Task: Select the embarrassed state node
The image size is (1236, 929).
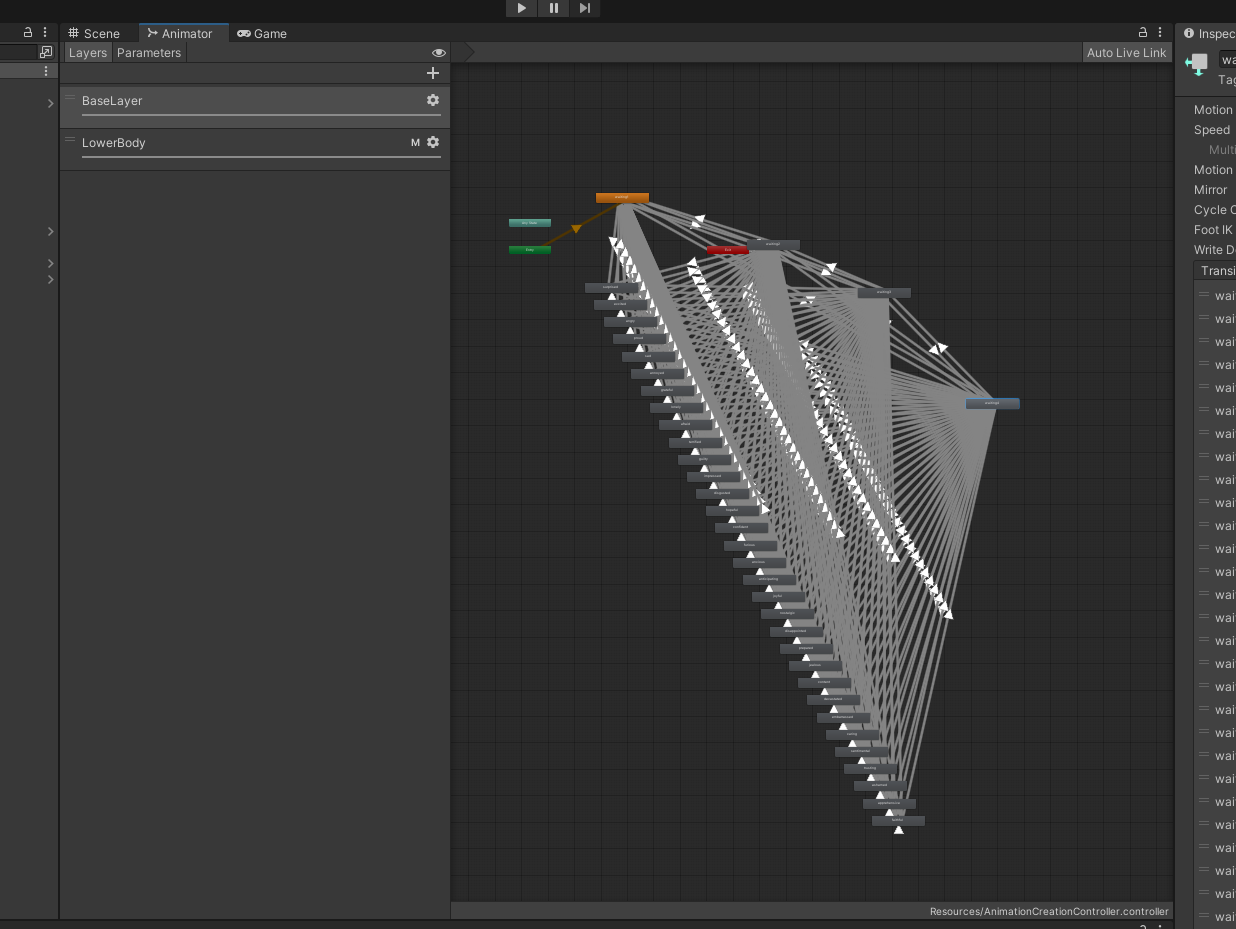Action: tap(842, 716)
